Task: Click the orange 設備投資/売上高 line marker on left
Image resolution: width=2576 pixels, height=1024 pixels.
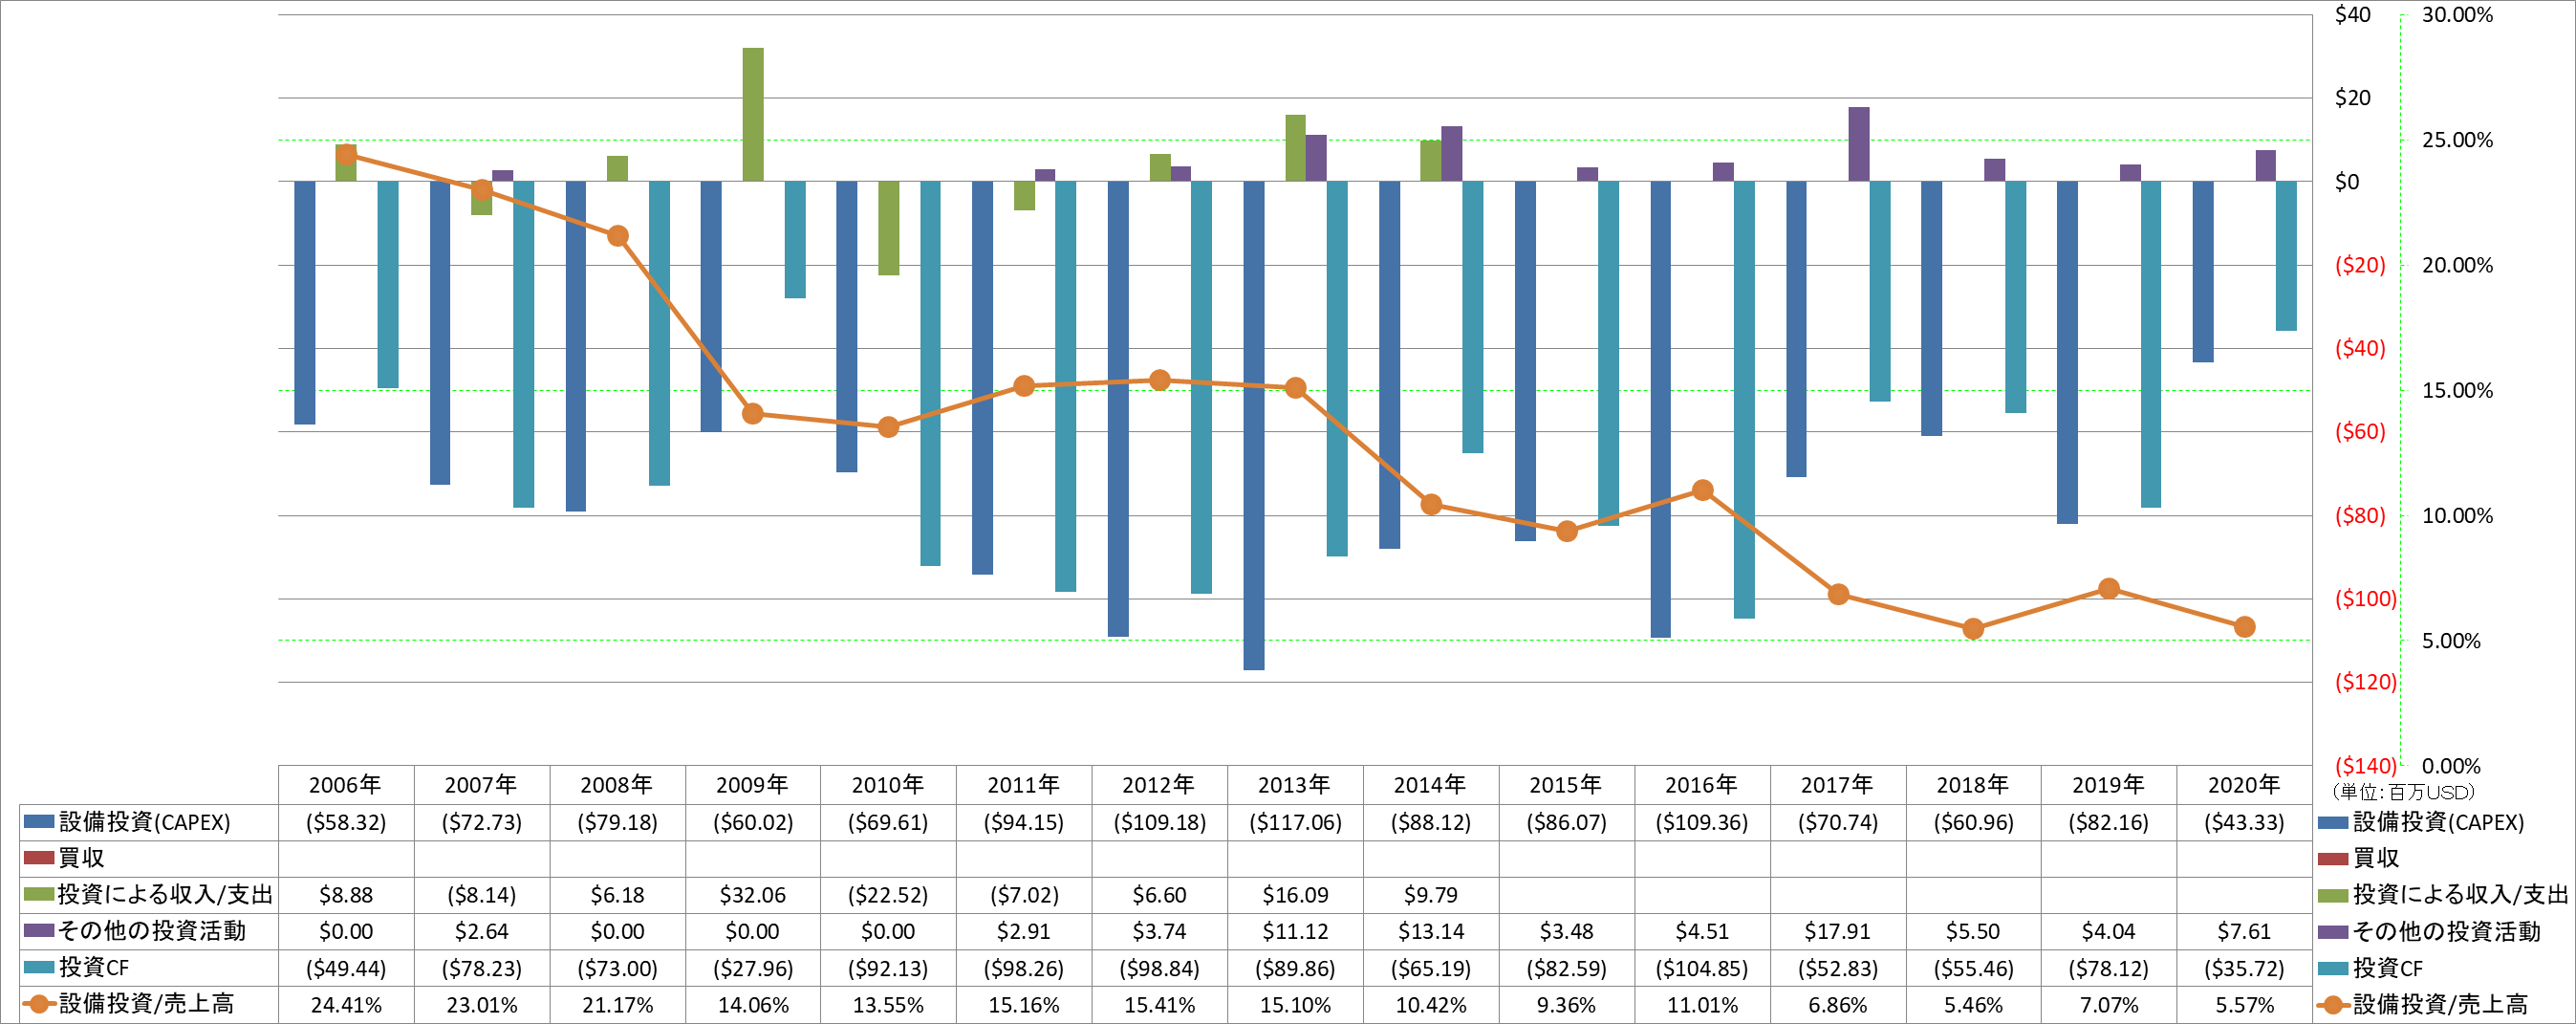Action: [38, 1004]
